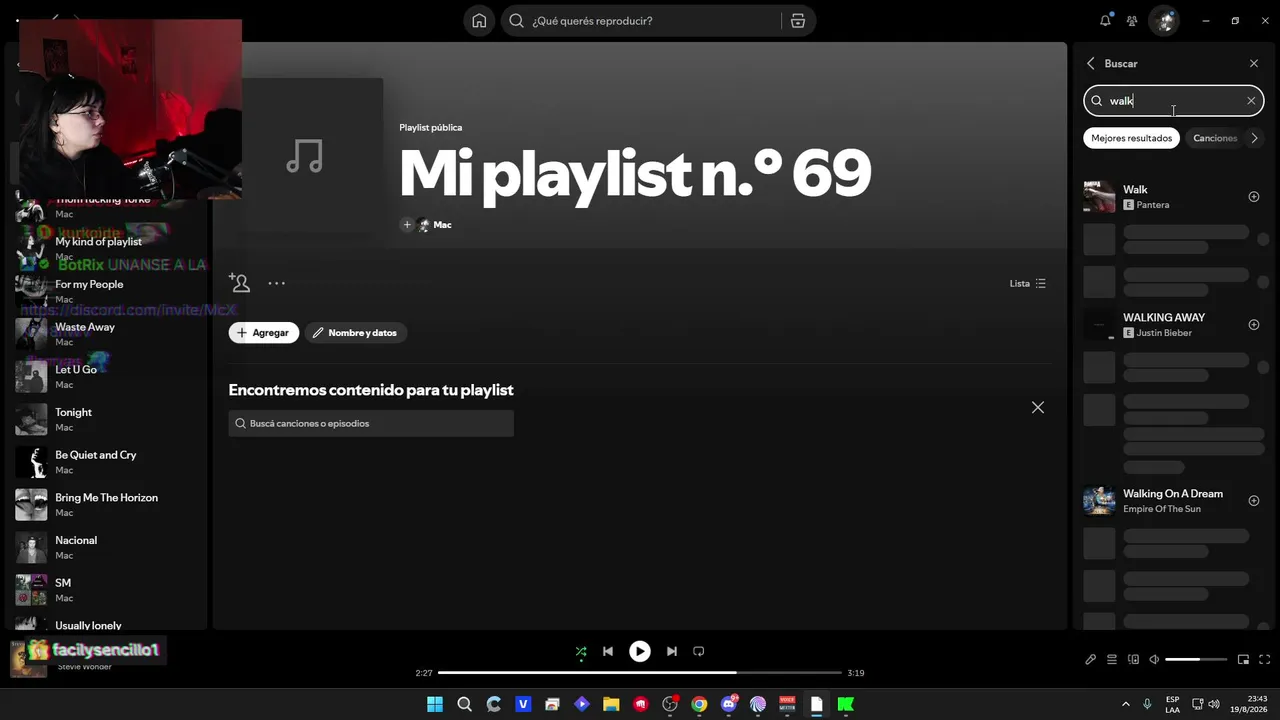Open the notifications bell

1105,21
